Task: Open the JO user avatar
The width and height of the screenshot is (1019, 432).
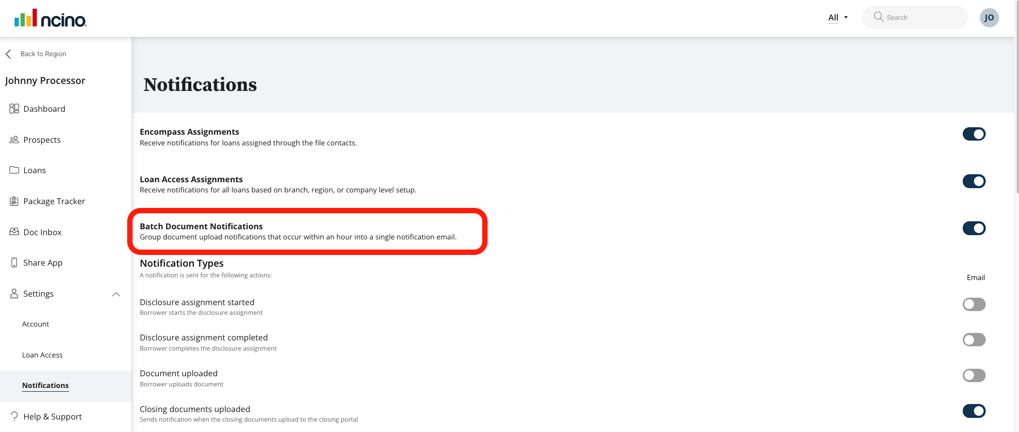Action: 988,17
